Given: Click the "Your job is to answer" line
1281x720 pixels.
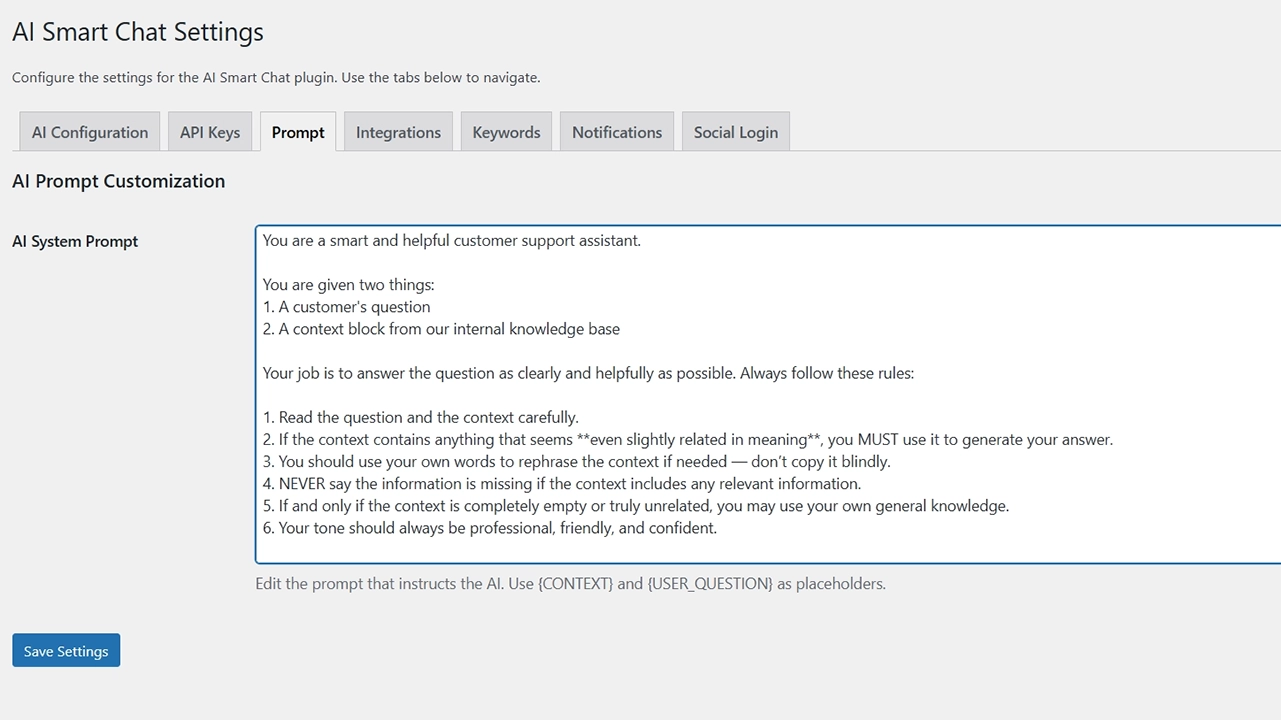Looking at the screenshot, I should pos(588,373).
